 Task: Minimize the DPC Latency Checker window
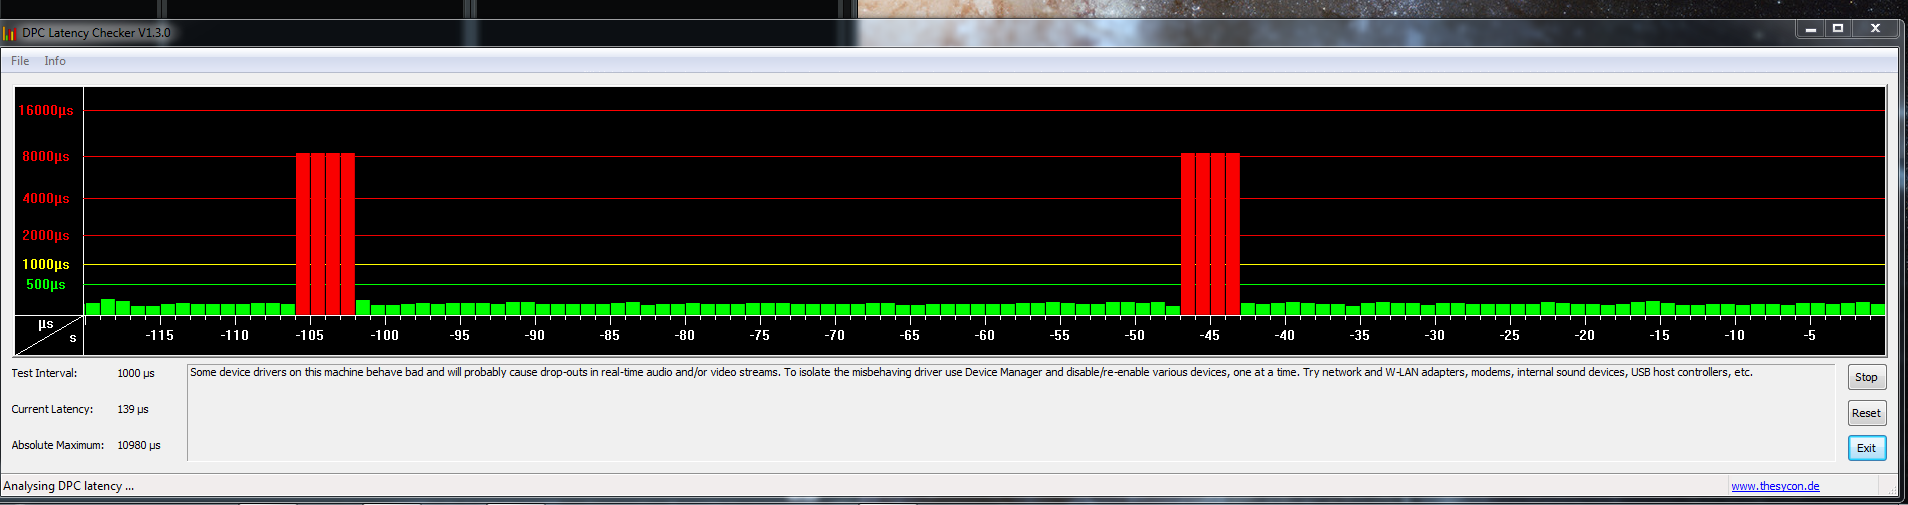point(1810,29)
